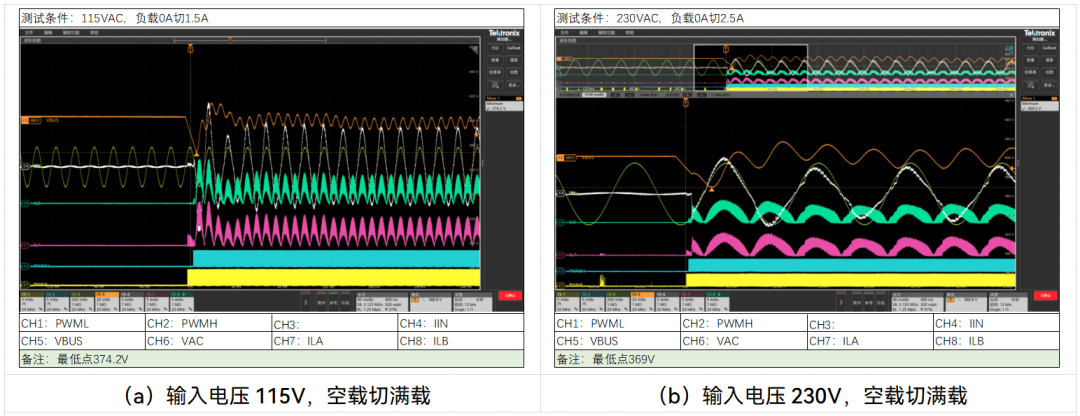Click the channel 3 add button in 115VAC scope
The height and width of the screenshot is (416, 1080).
point(305,300)
